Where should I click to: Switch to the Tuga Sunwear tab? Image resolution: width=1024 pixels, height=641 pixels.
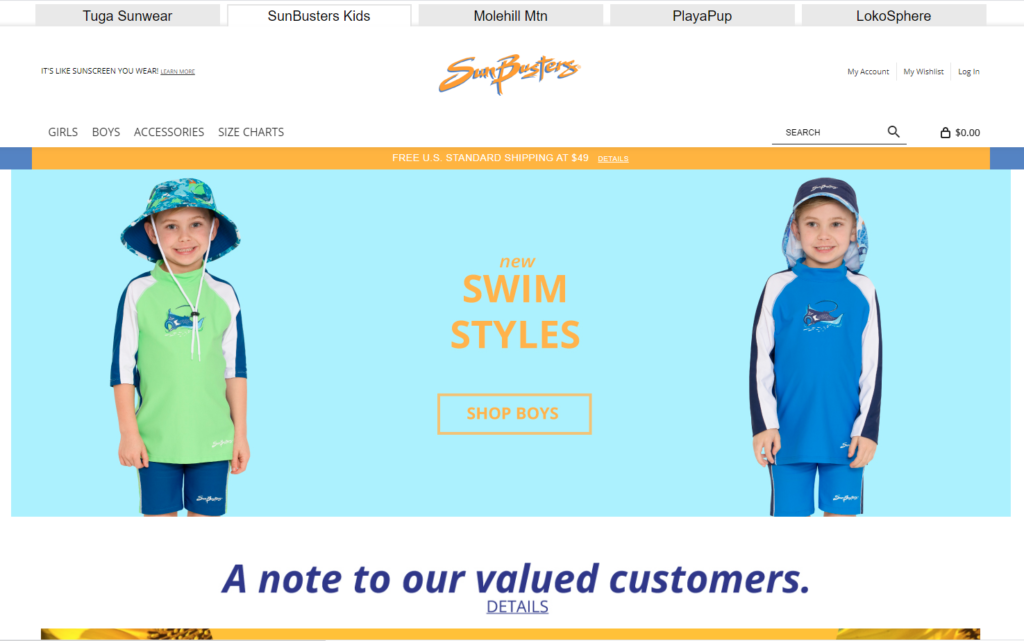click(x=127, y=16)
